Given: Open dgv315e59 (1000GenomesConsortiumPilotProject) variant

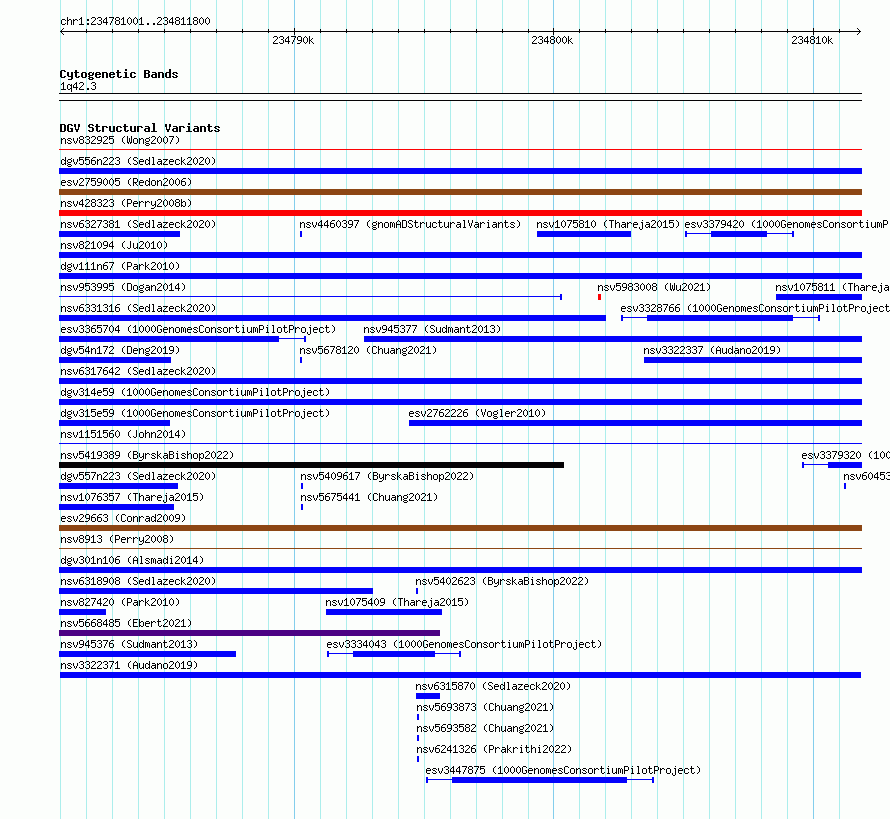Looking at the screenshot, I should click(115, 423).
